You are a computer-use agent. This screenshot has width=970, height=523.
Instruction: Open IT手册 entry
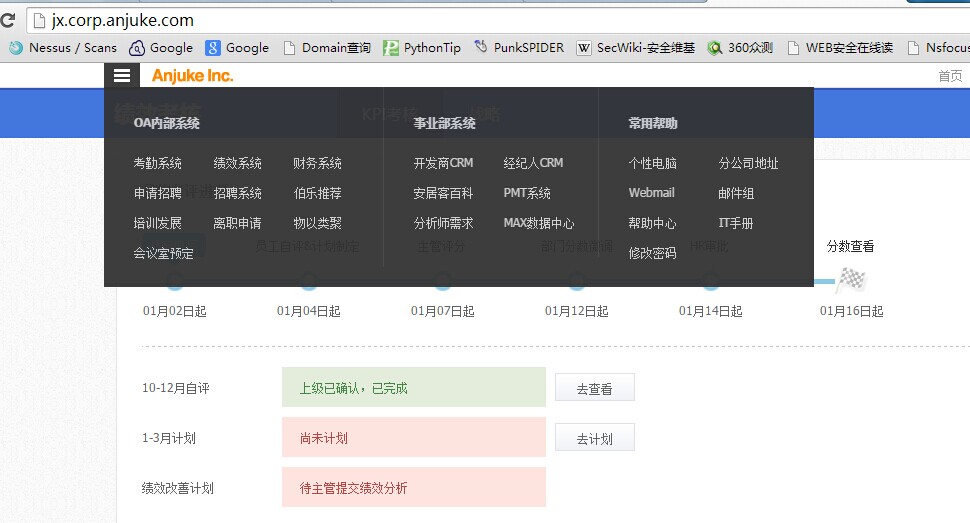coord(736,223)
